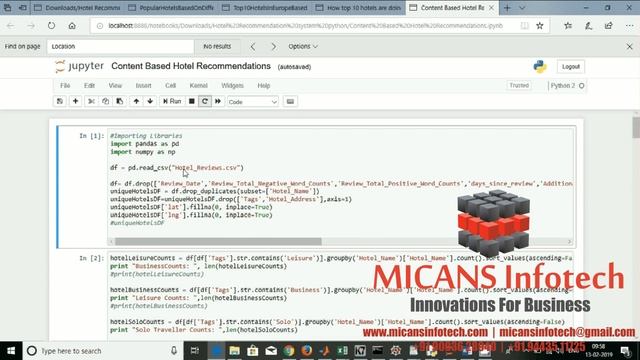This screenshot has width=640, height=360.
Task: Cut selected cells with scissors icon
Action: click(x=91, y=101)
